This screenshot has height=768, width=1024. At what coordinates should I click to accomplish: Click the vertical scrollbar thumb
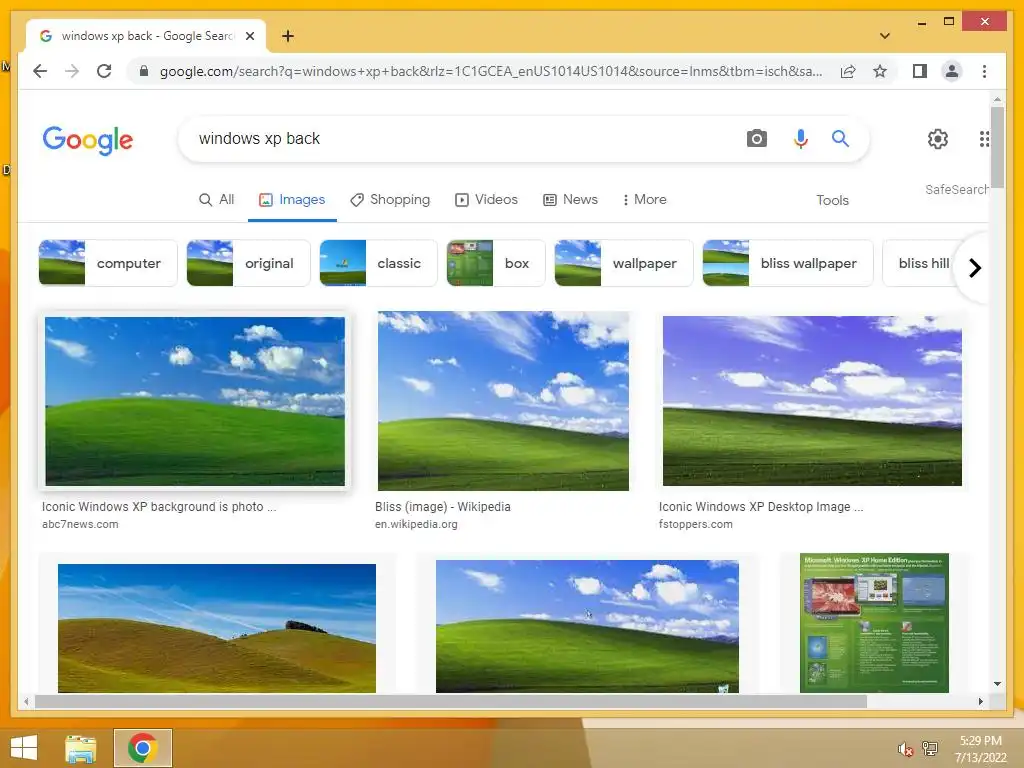pos(997,148)
